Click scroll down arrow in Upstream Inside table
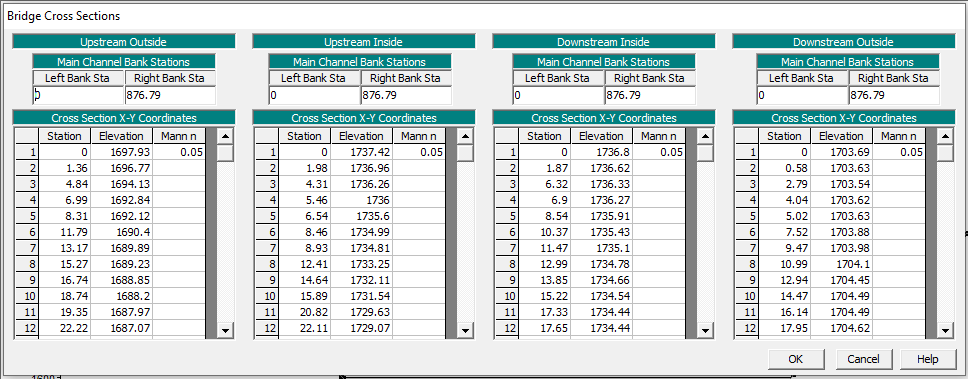Image resolution: width=968 pixels, height=379 pixels. [465, 331]
